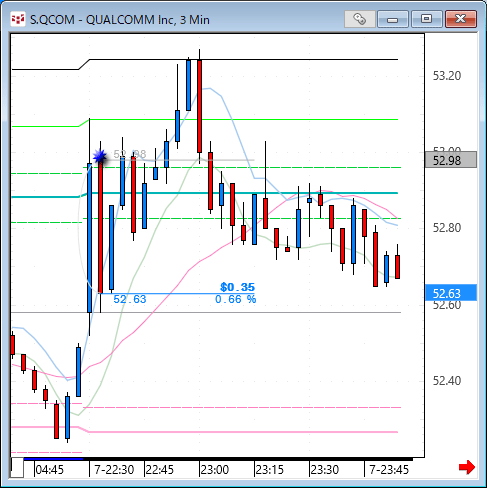Click the red scroll-right arrow

click(x=467, y=467)
